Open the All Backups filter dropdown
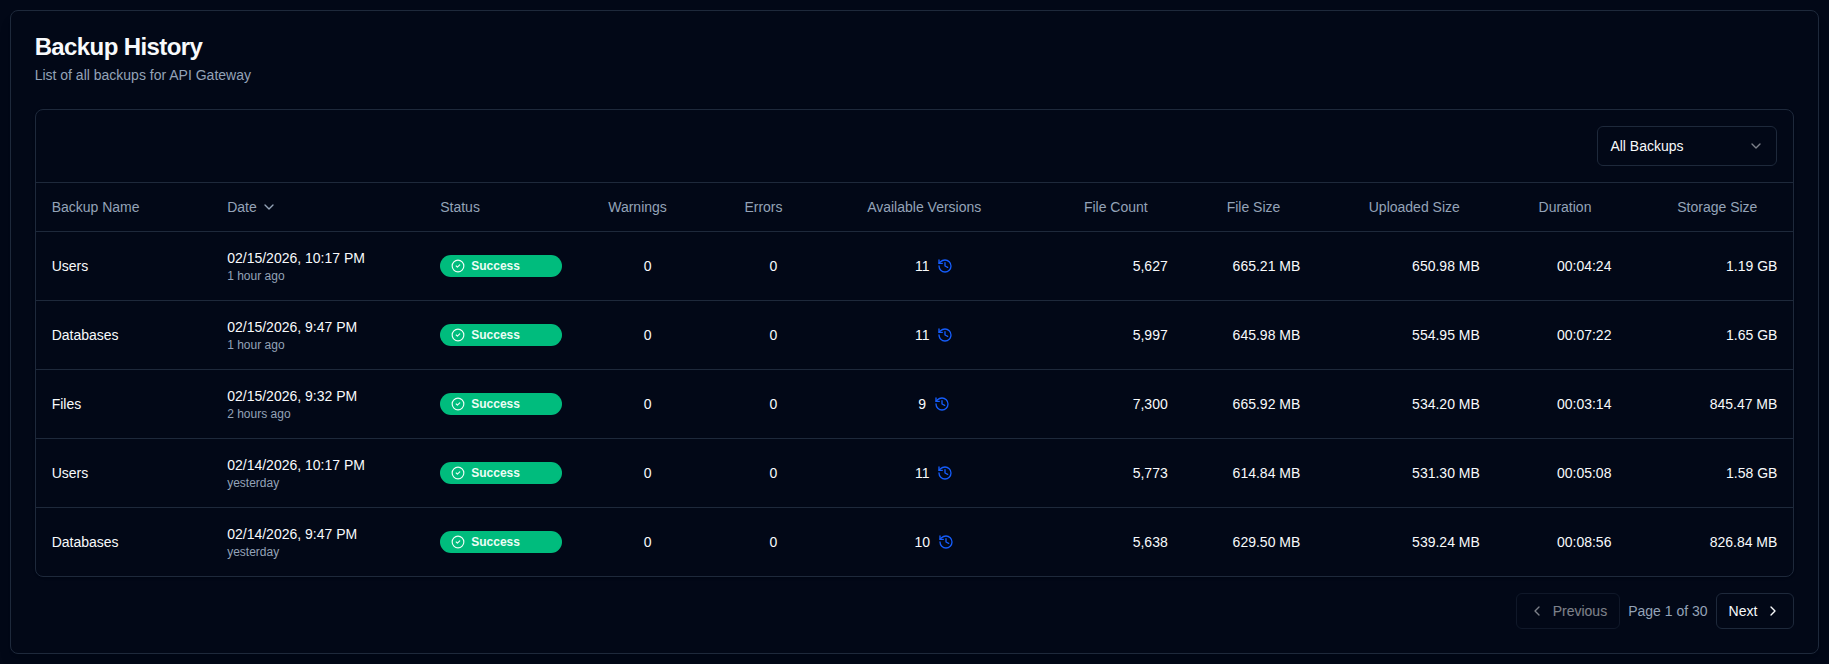 1685,146
